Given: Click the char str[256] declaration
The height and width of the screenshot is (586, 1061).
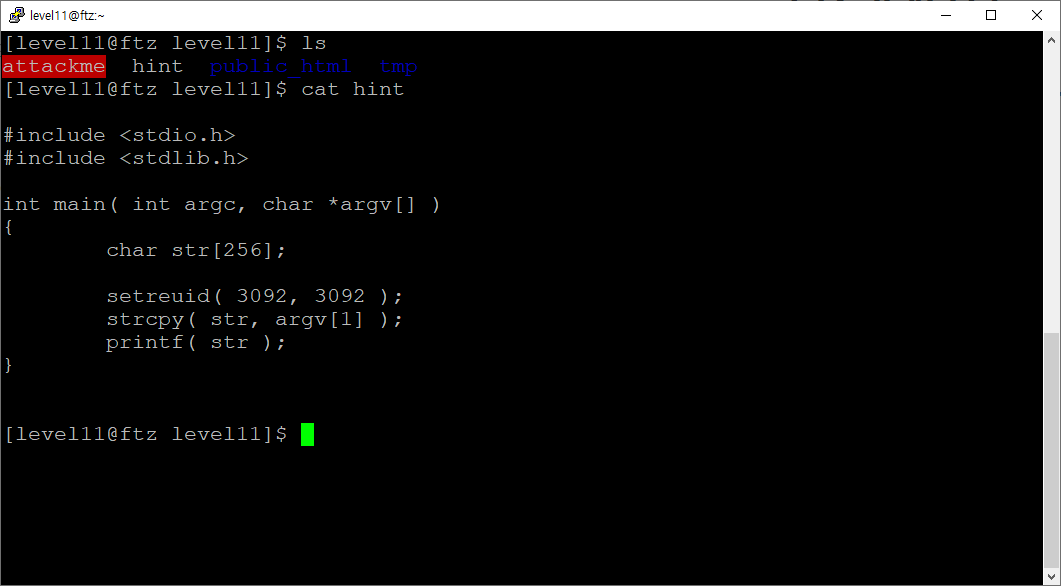Looking at the screenshot, I should point(196,250).
